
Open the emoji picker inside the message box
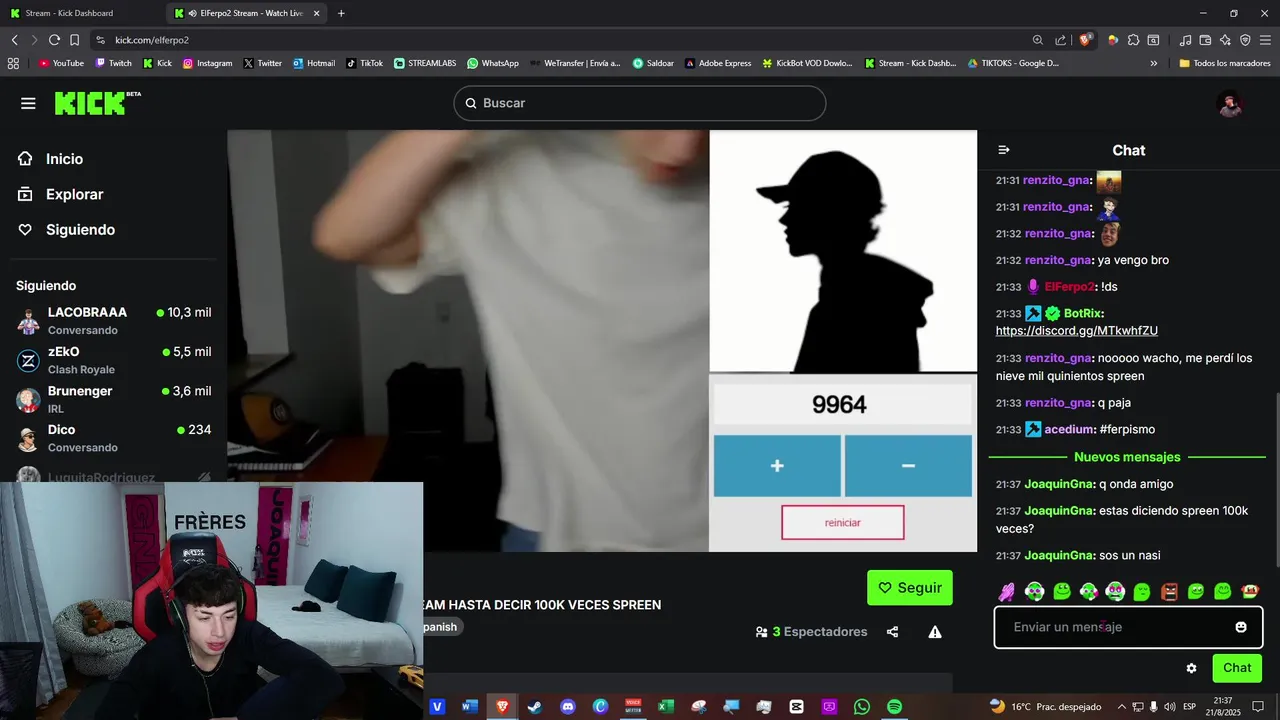[1241, 627]
